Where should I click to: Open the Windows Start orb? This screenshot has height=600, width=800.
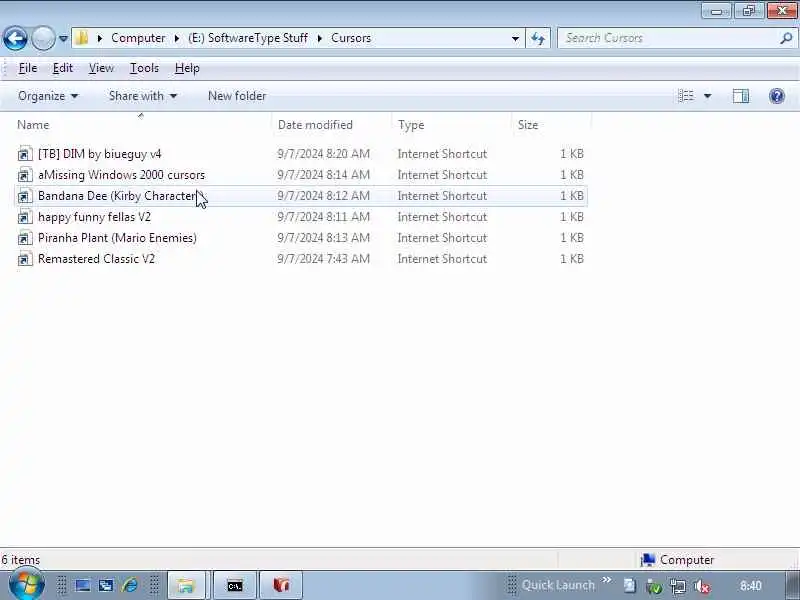(26, 585)
